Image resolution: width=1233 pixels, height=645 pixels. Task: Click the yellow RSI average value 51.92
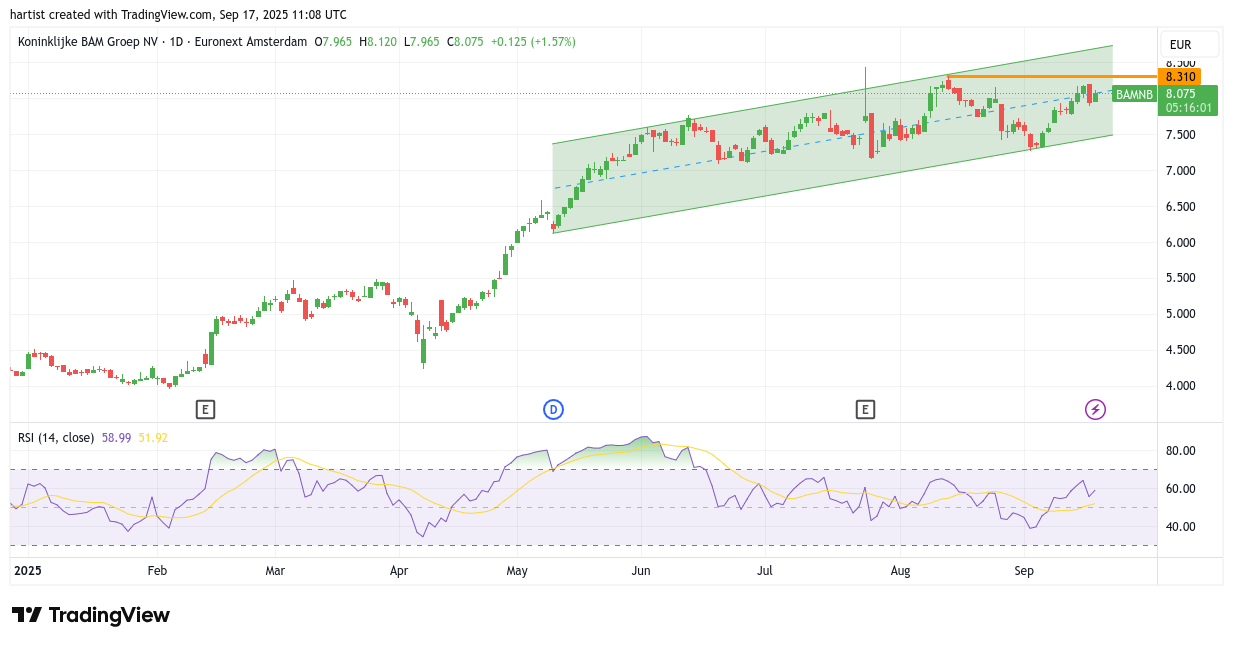pyautogui.click(x=153, y=437)
